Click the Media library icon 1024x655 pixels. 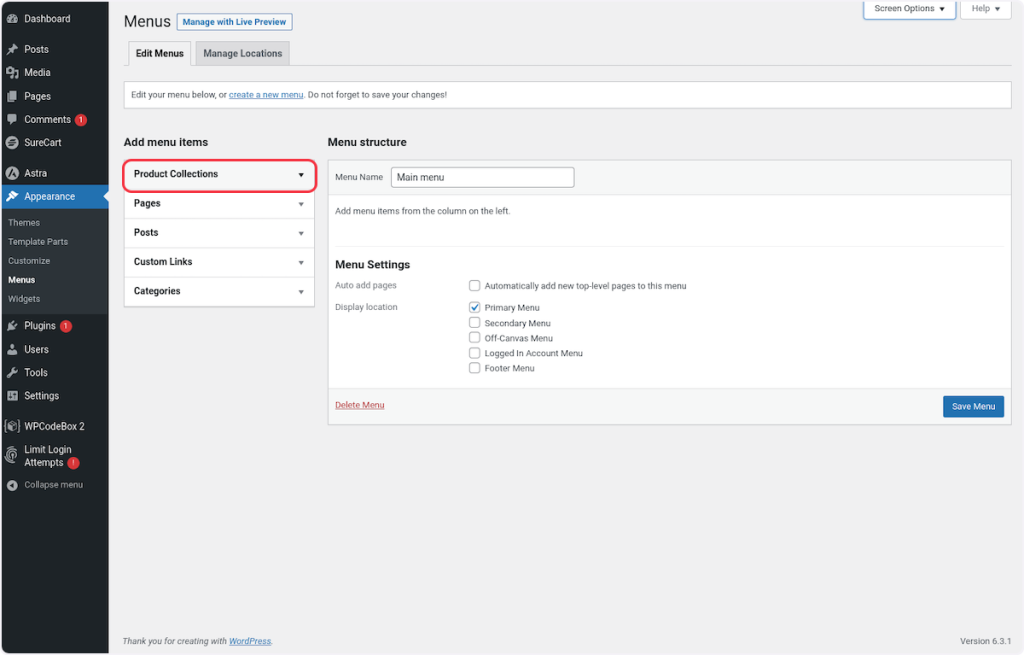pyautogui.click(x=12, y=73)
